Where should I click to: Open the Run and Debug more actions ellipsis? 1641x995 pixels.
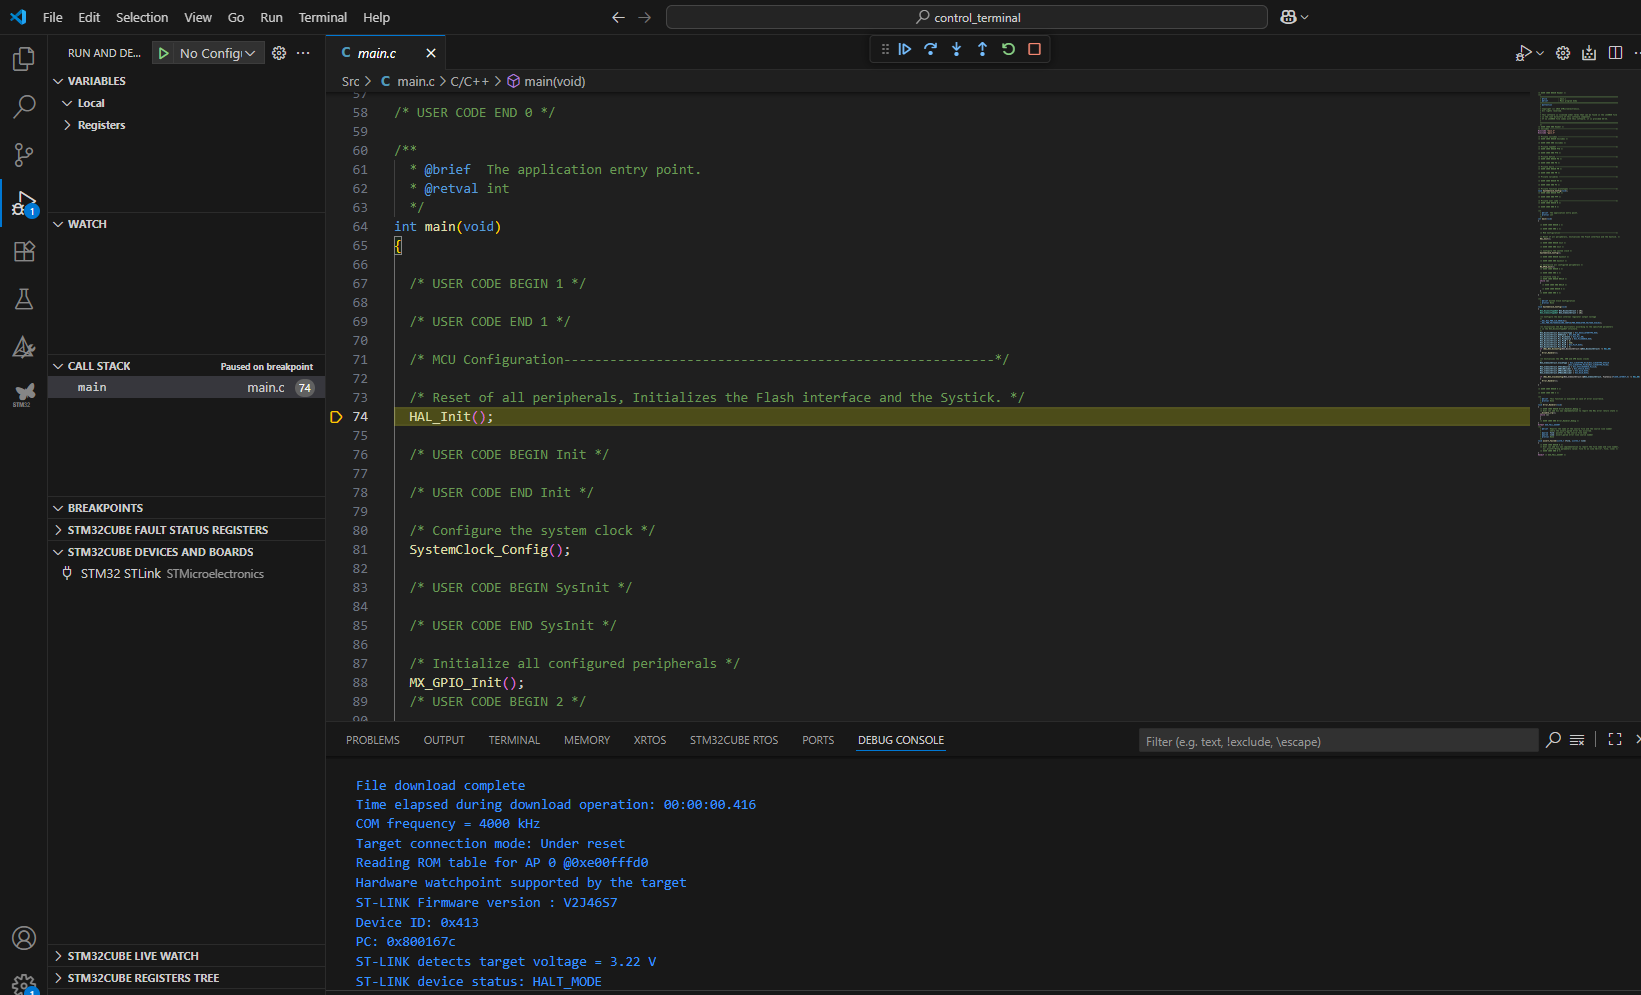tap(303, 53)
